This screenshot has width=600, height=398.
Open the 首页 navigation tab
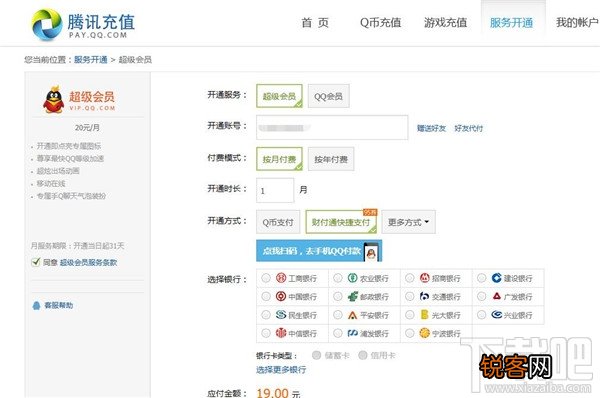pyautogui.click(x=315, y=23)
